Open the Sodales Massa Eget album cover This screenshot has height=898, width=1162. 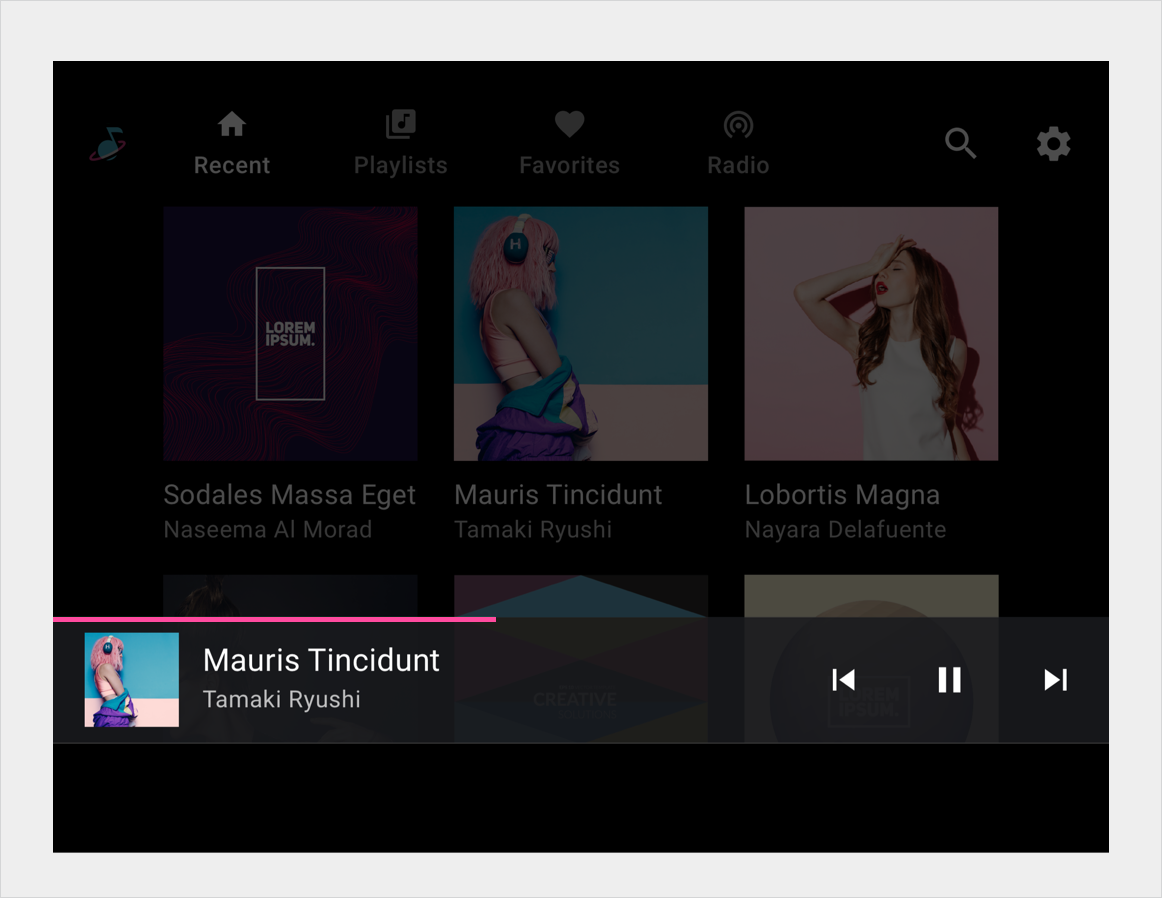(290, 333)
